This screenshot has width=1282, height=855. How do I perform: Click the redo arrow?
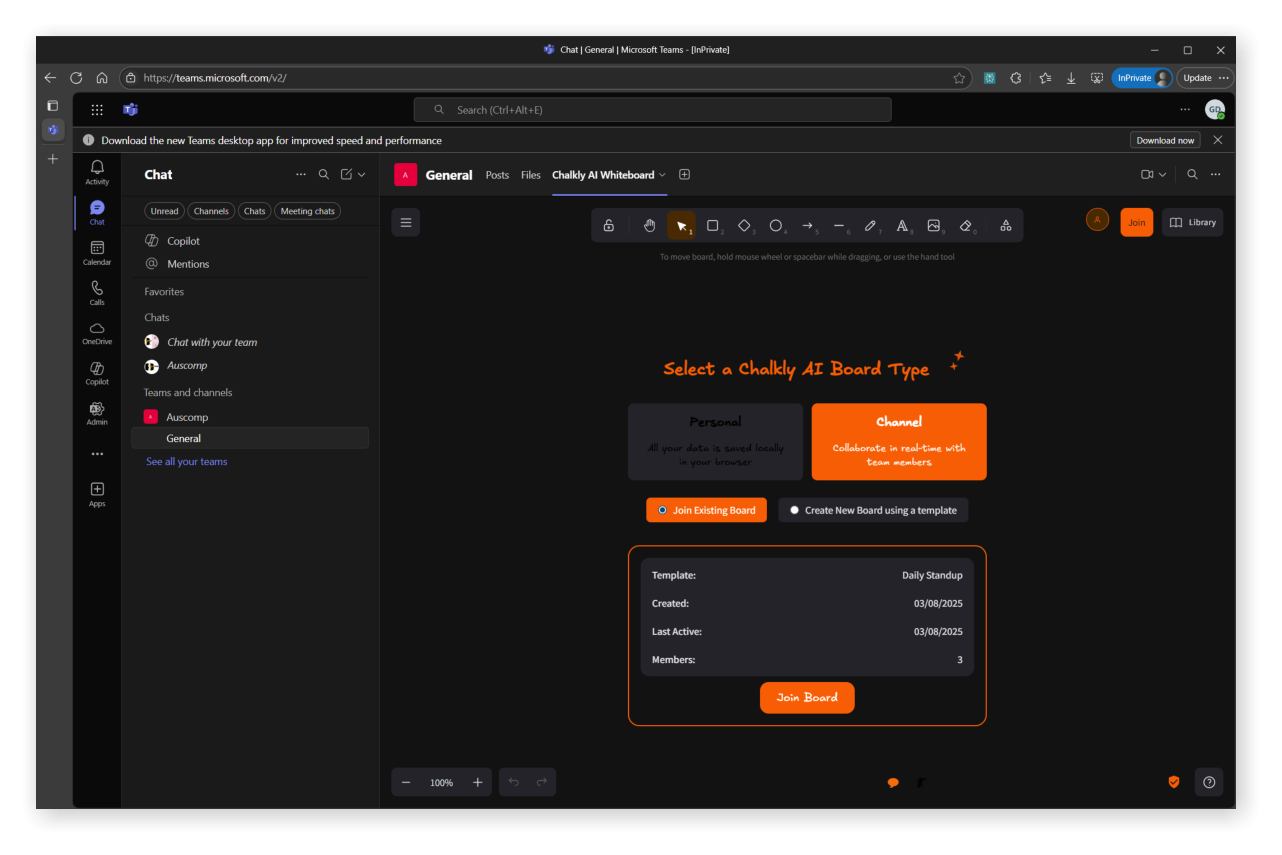542,782
